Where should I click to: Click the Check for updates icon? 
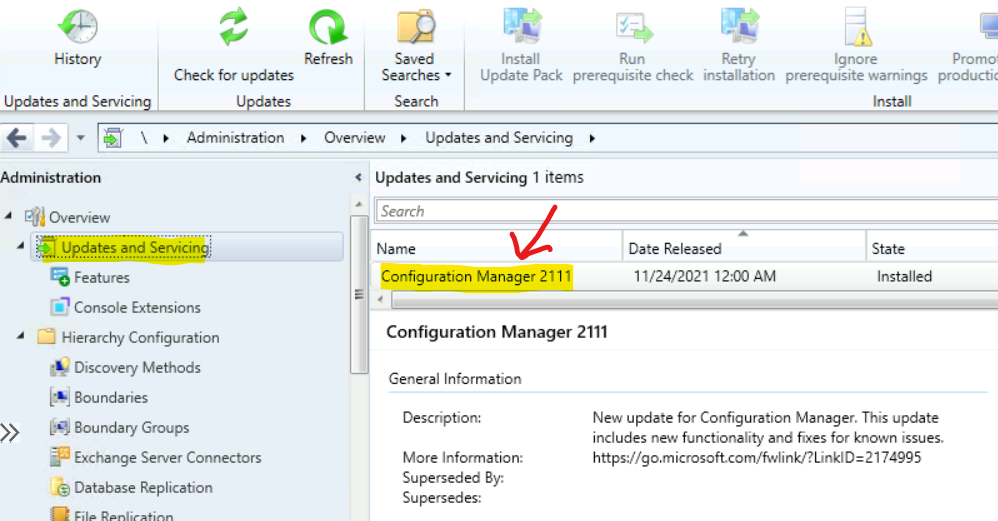(234, 27)
